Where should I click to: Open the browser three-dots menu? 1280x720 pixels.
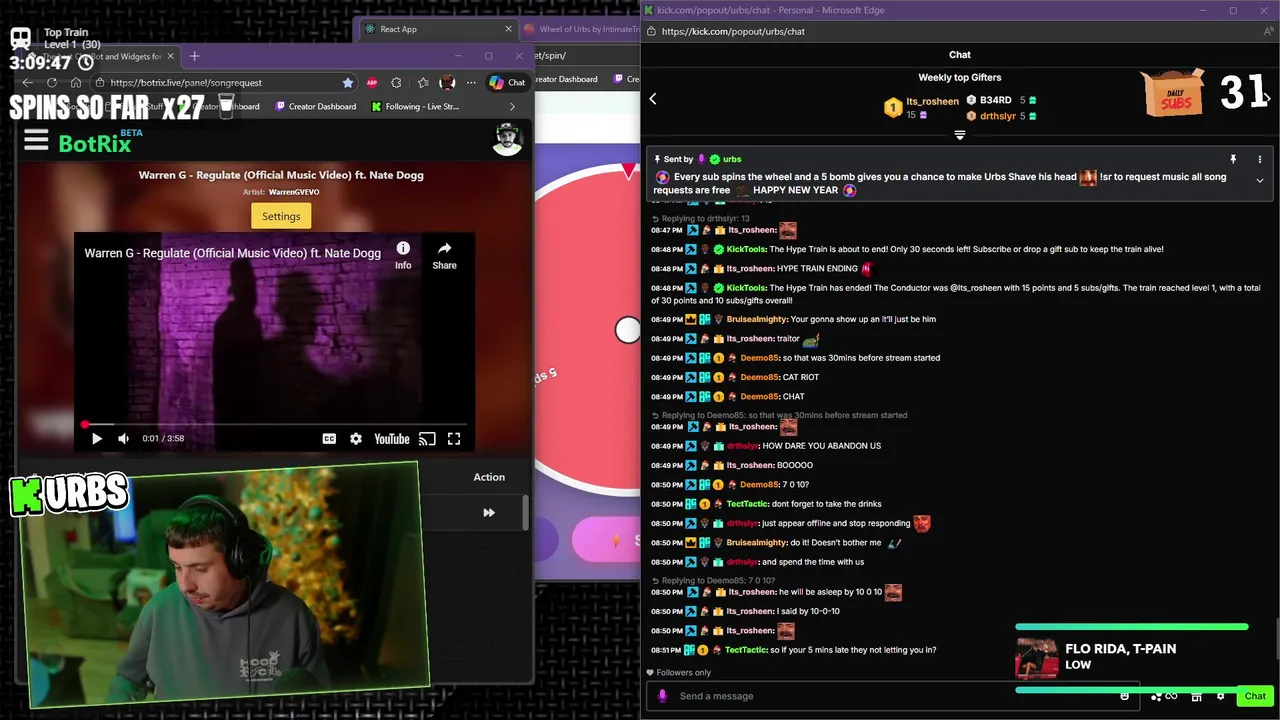pyautogui.click(x=471, y=83)
